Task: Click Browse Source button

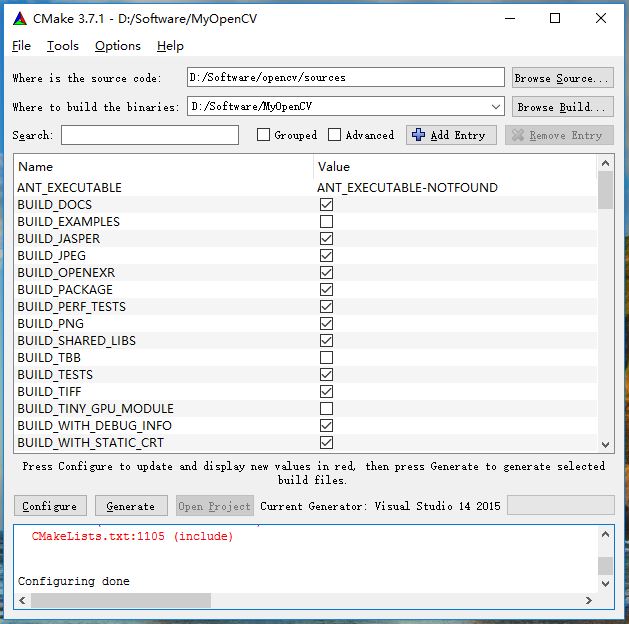Action: point(562,78)
